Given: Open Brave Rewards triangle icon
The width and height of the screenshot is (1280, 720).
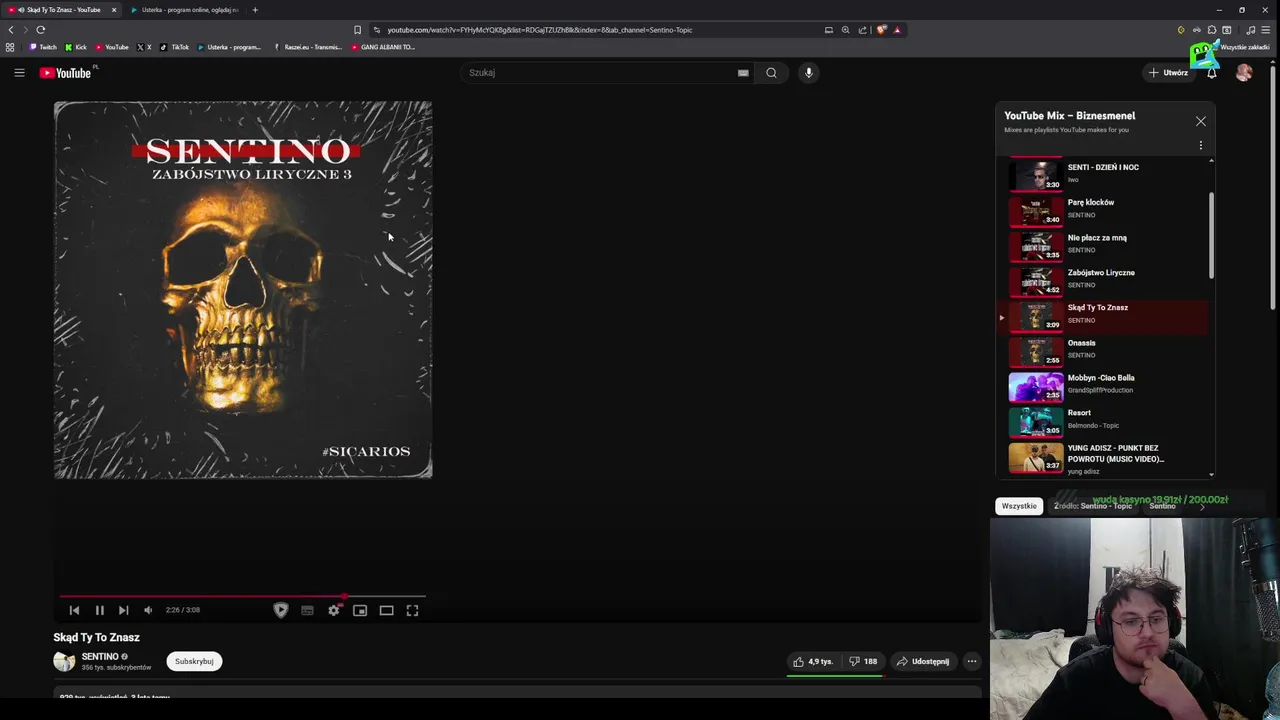Looking at the screenshot, I should click(x=897, y=30).
